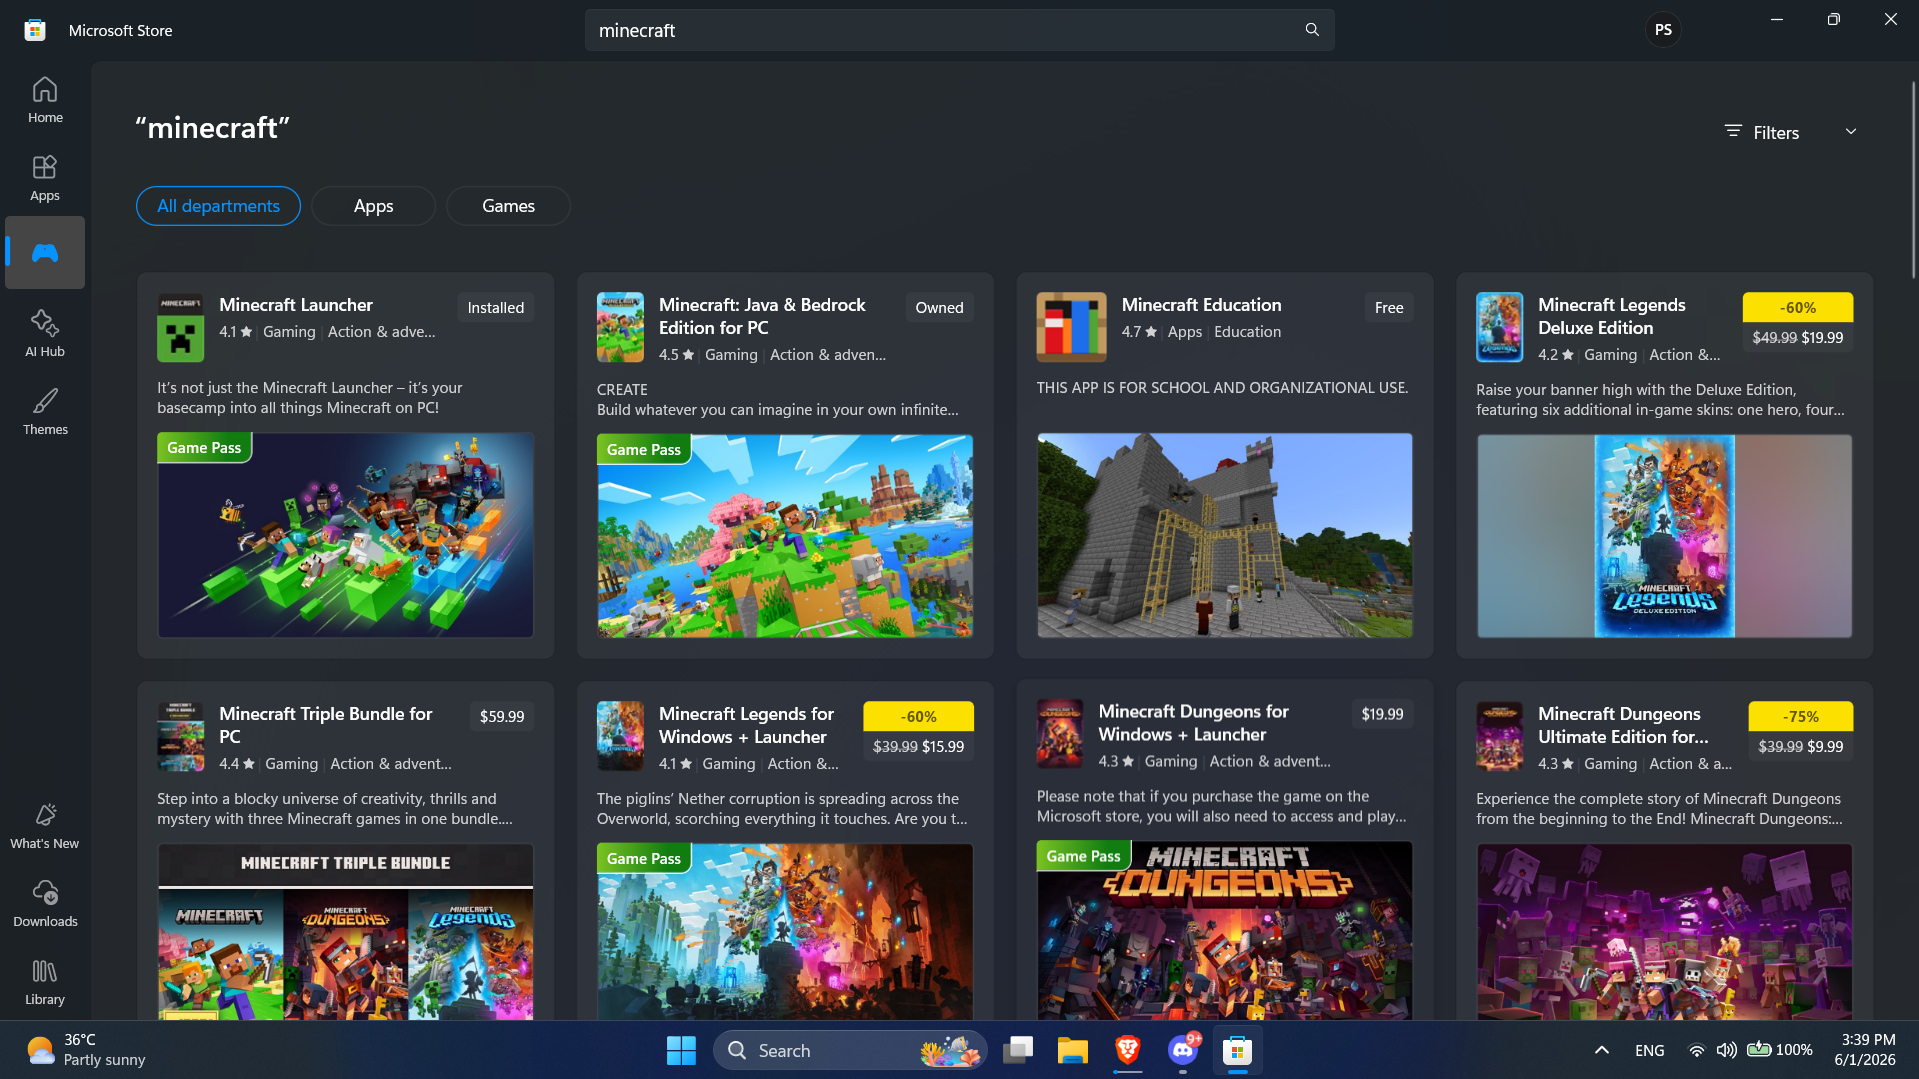1919x1079 pixels.
Task: Open the Gaming controller section
Action: (45, 253)
